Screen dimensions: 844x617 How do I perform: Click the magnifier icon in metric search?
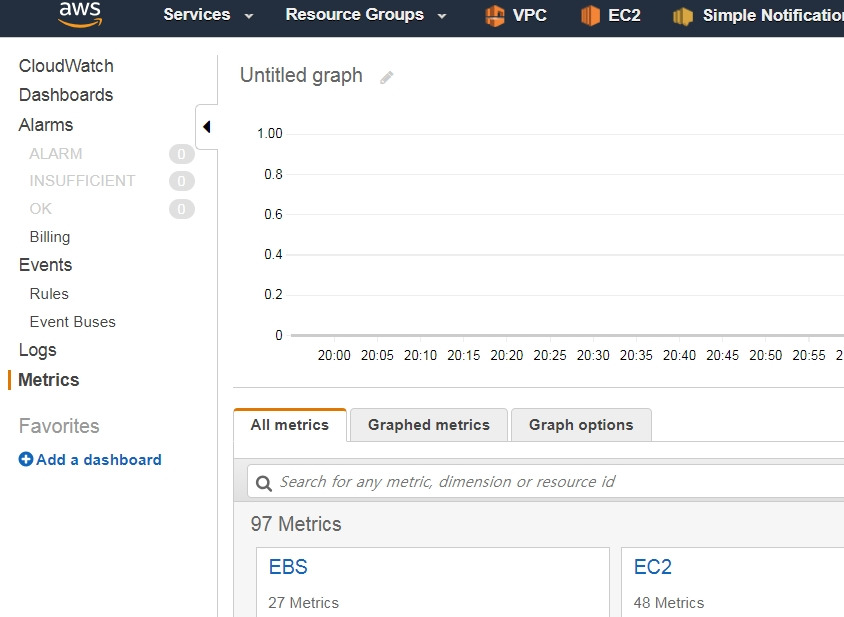click(x=264, y=483)
